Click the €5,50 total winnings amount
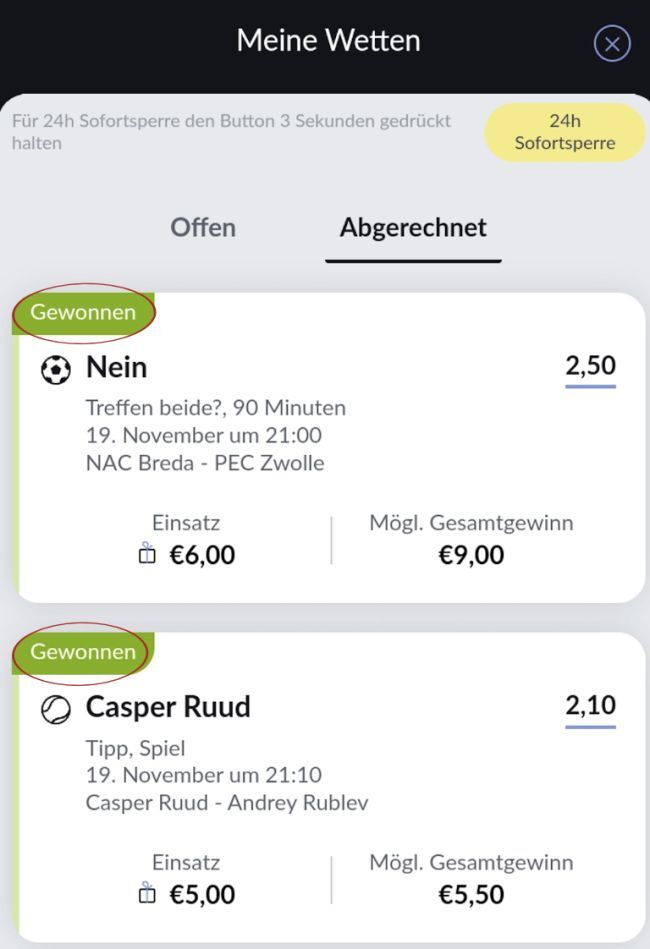The height and width of the screenshot is (949, 650). [471, 894]
